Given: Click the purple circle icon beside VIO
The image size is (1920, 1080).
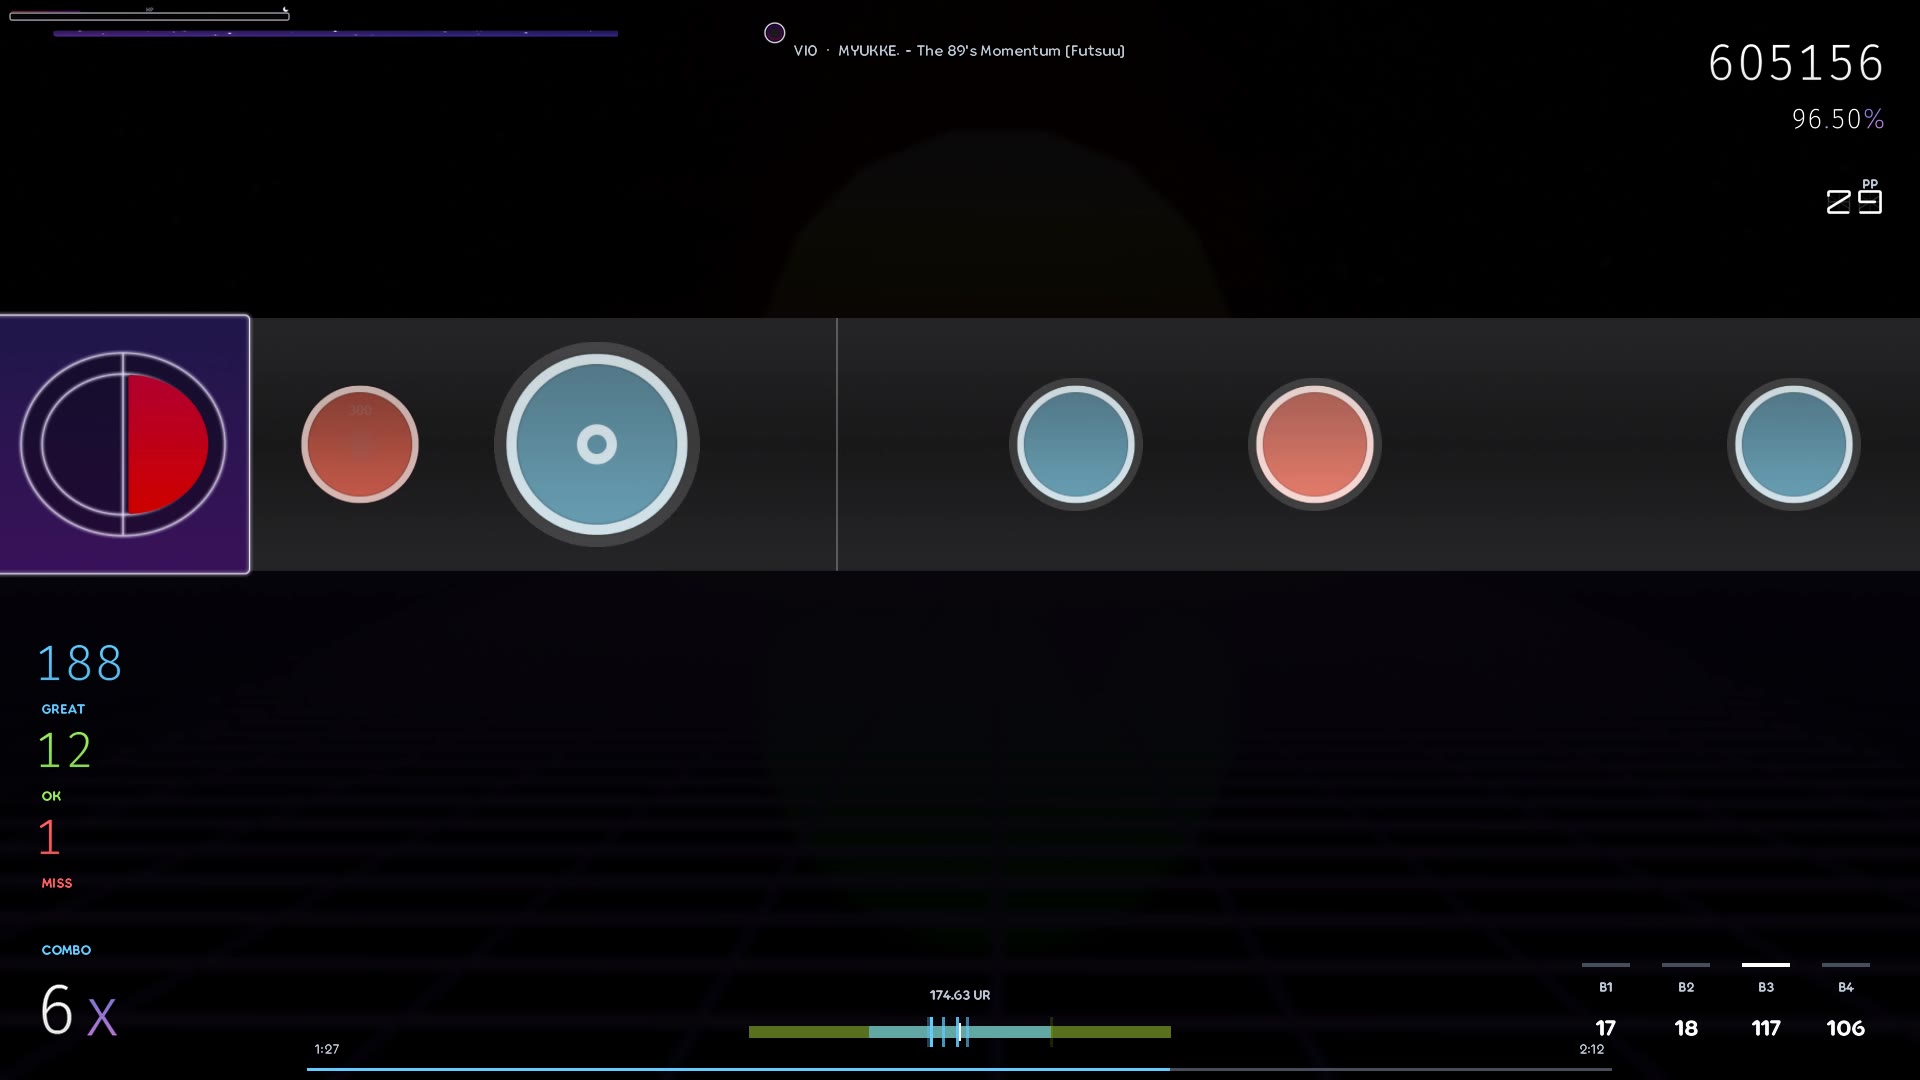Looking at the screenshot, I should (774, 33).
